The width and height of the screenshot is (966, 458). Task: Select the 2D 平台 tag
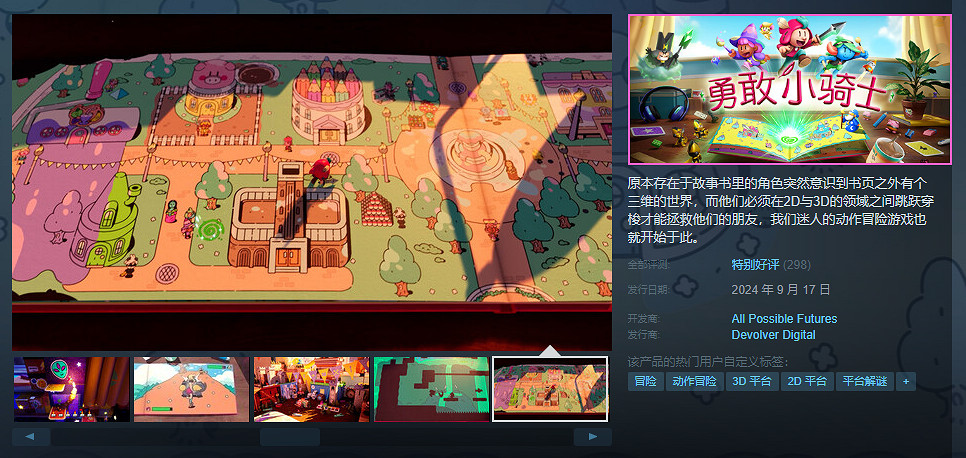807,381
